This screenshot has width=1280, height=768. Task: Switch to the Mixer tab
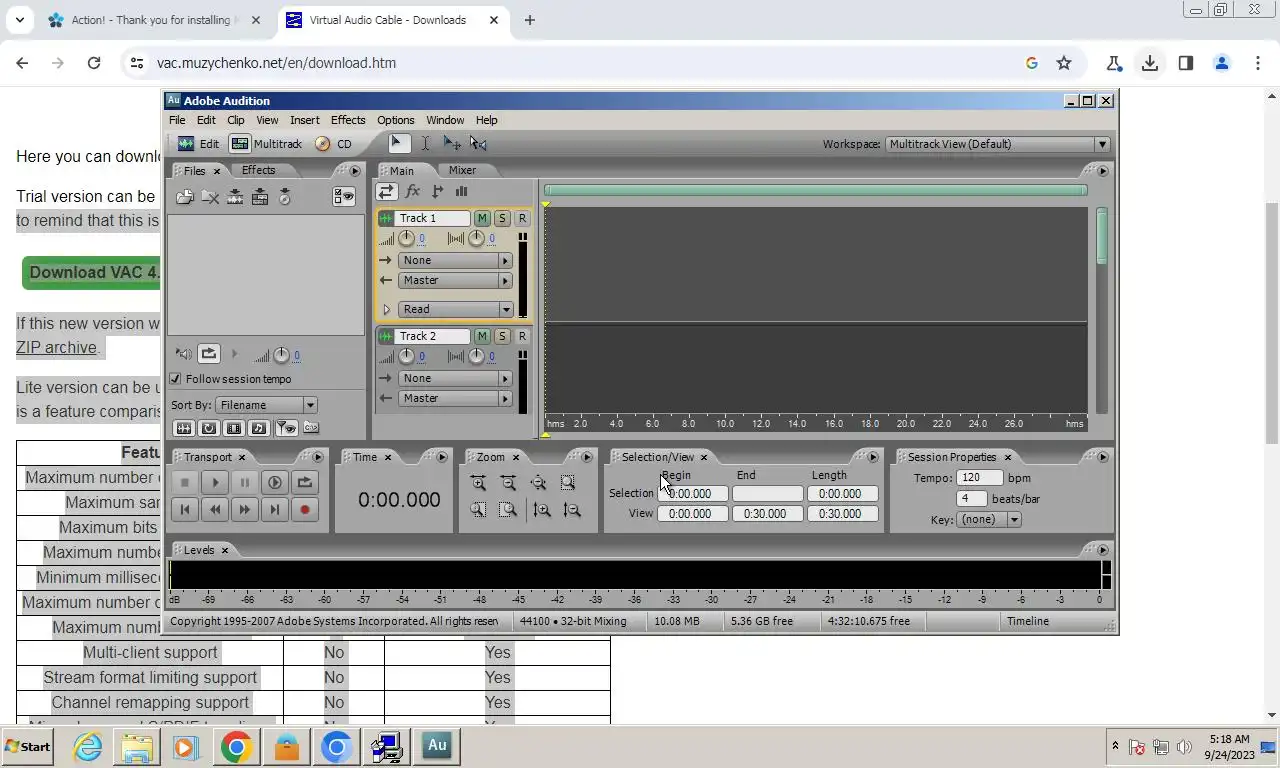[462, 170]
